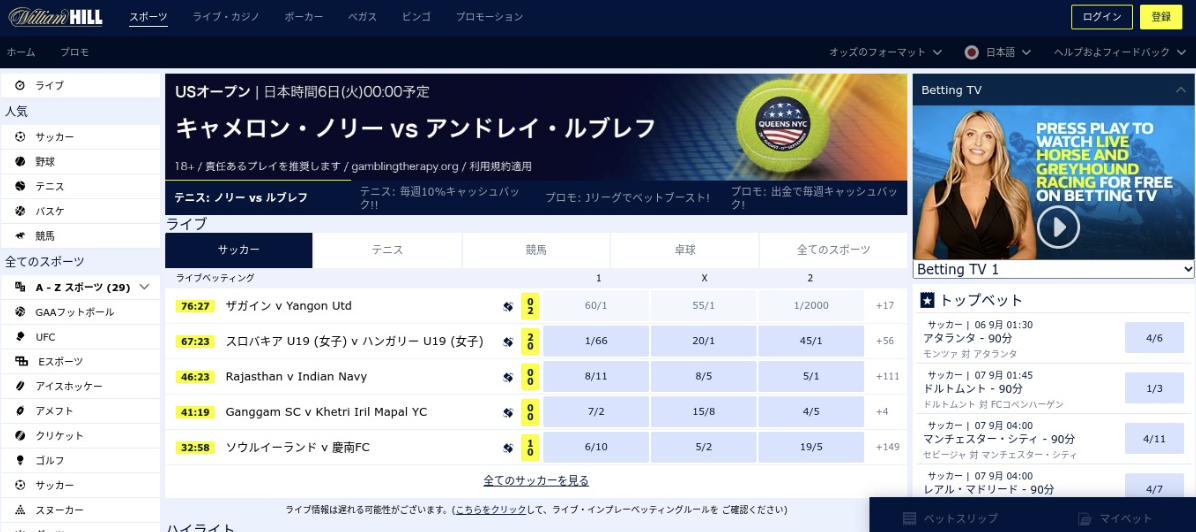Click soccer ball icon in Rajasthan v Indian Navy row
1196x532 pixels.
508,377
